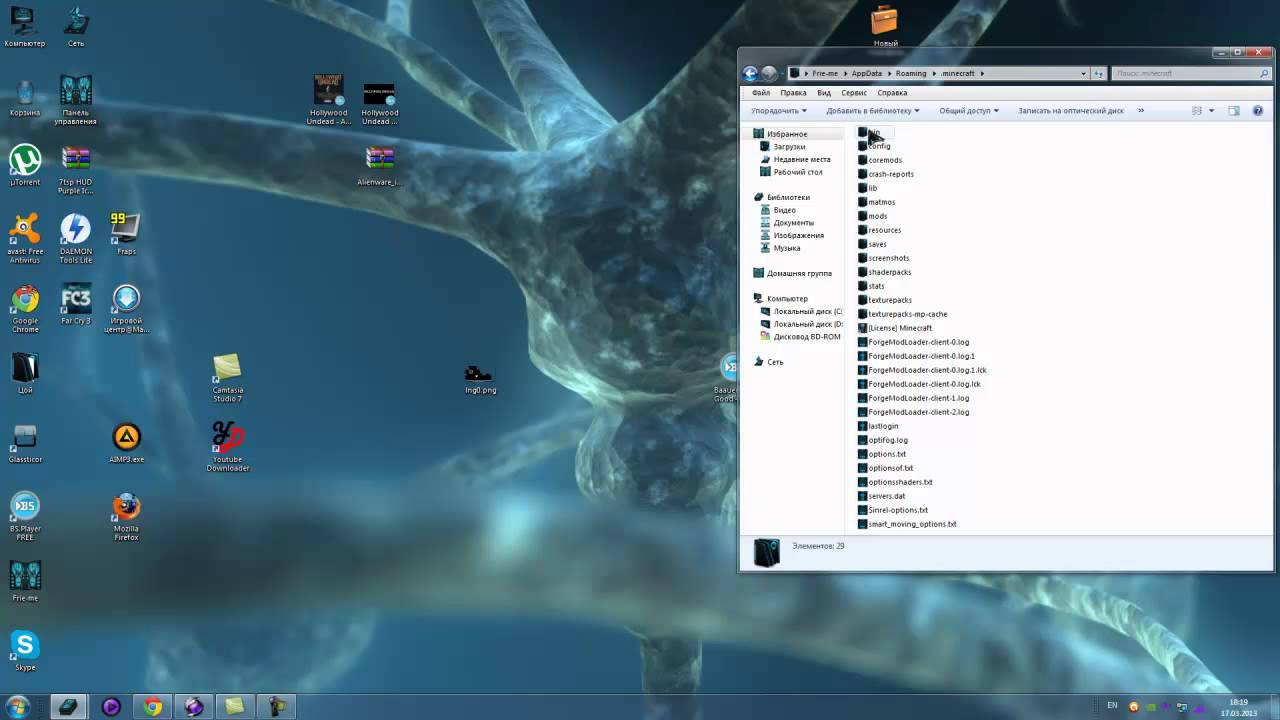Open the Вид menu
Image resolution: width=1280 pixels, height=720 pixels.
pyautogui.click(x=824, y=93)
